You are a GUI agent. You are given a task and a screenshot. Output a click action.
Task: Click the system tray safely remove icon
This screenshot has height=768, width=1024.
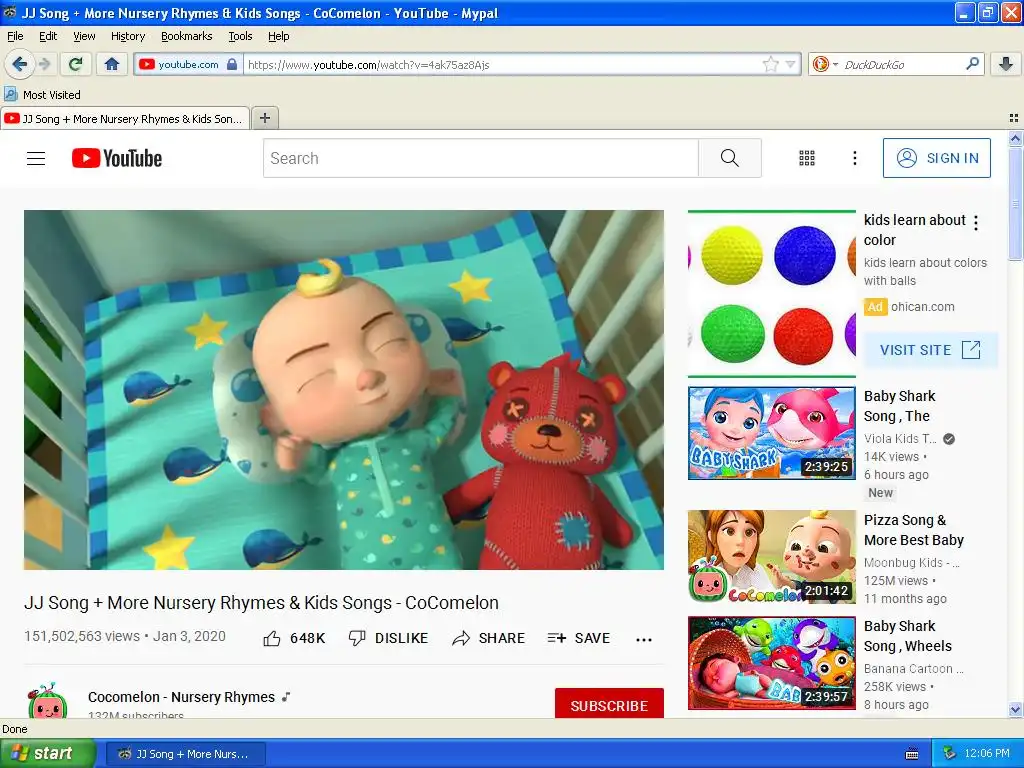tap(949, 754)
